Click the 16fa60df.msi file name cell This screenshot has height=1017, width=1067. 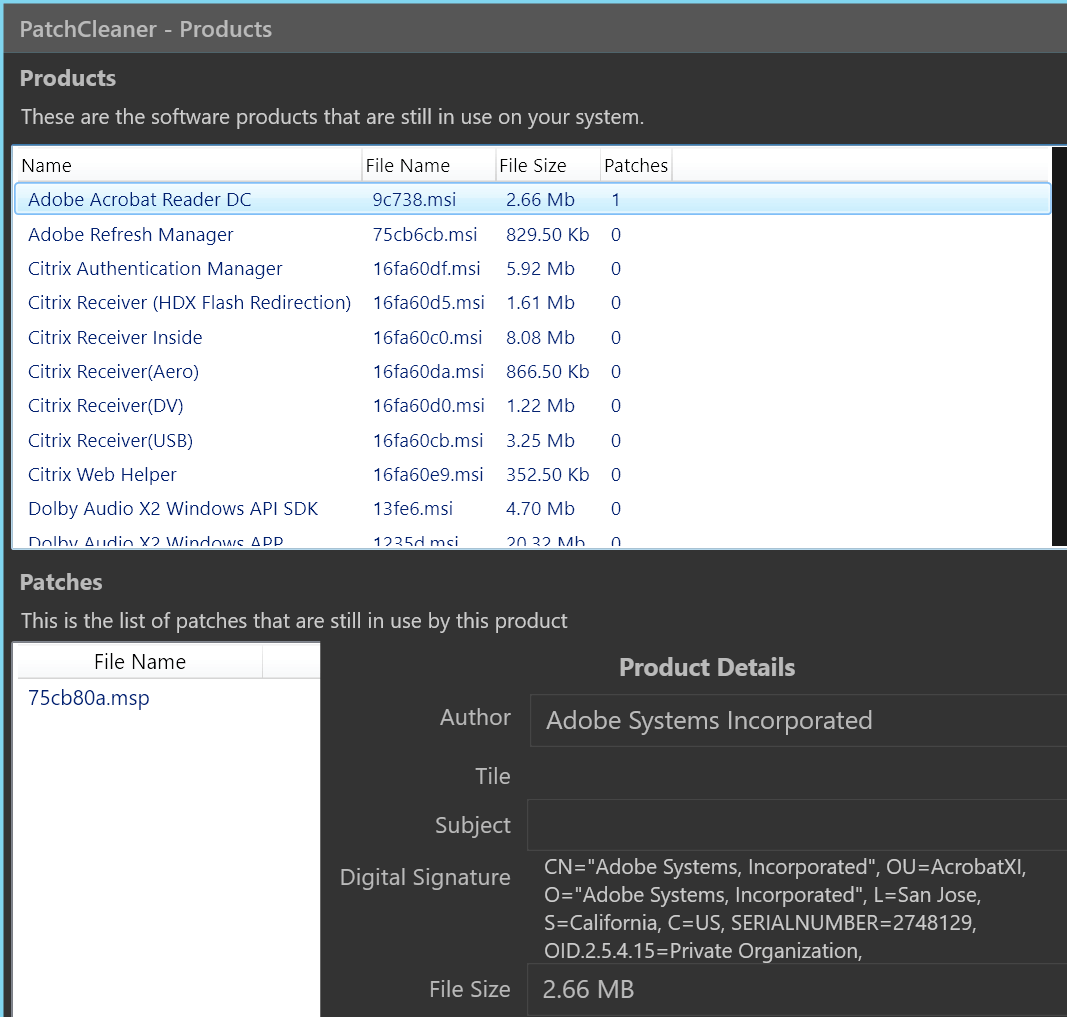(427, 269)
